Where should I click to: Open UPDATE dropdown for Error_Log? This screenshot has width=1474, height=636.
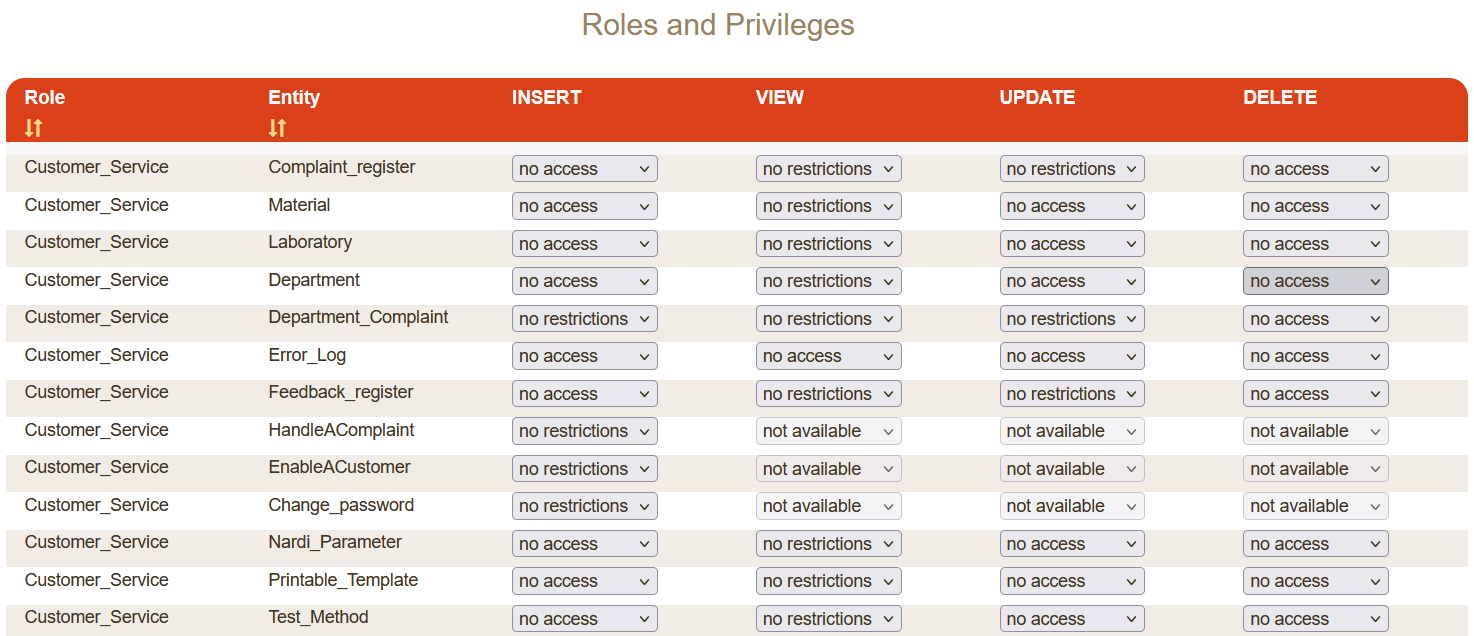[1072, 356]
